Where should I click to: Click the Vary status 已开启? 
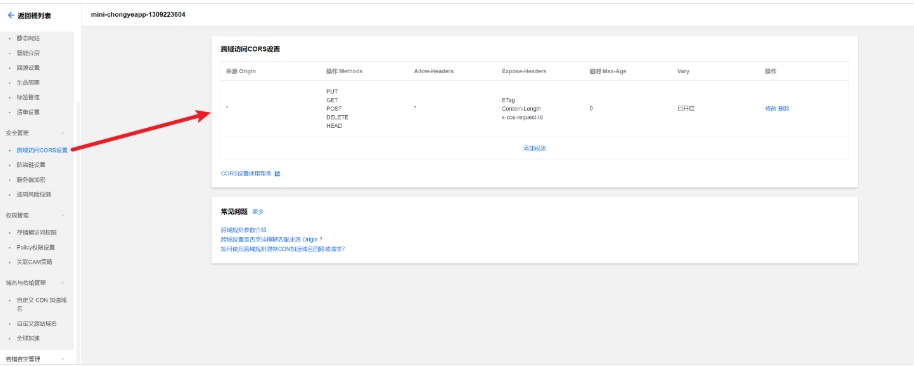[686, 109]
